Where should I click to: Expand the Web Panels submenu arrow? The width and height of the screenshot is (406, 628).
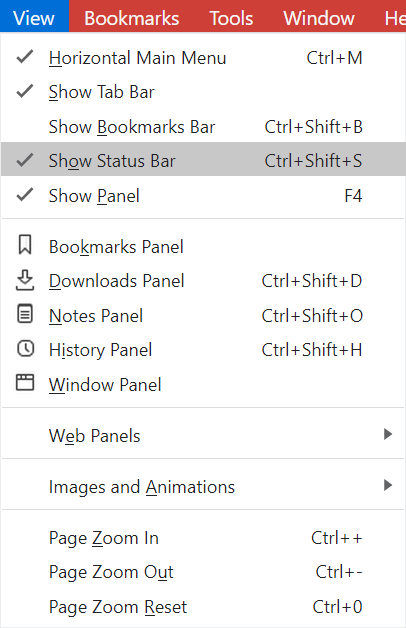click(387, 434)
